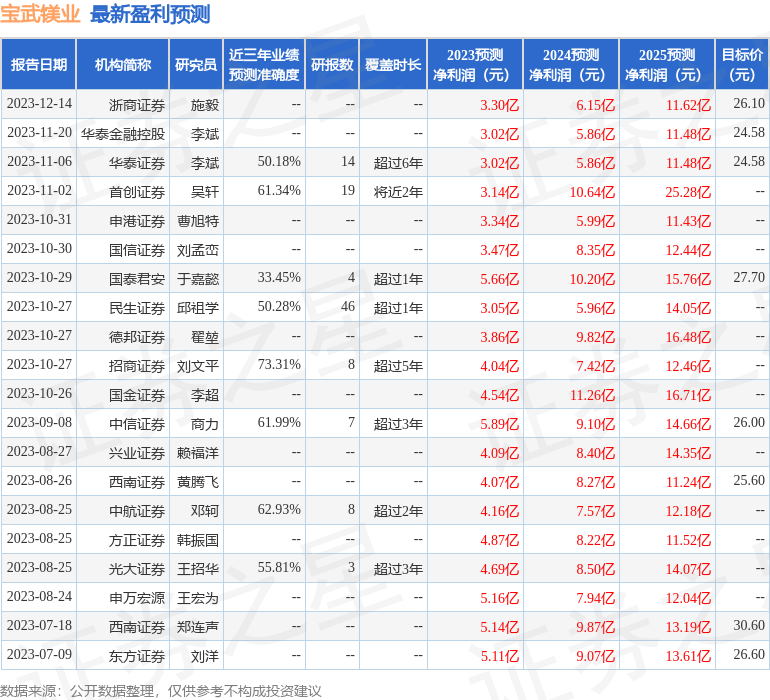Click analyst name 翟堃
The height and width of the screenshot is (700, 770).
click(x=205, y=337)
